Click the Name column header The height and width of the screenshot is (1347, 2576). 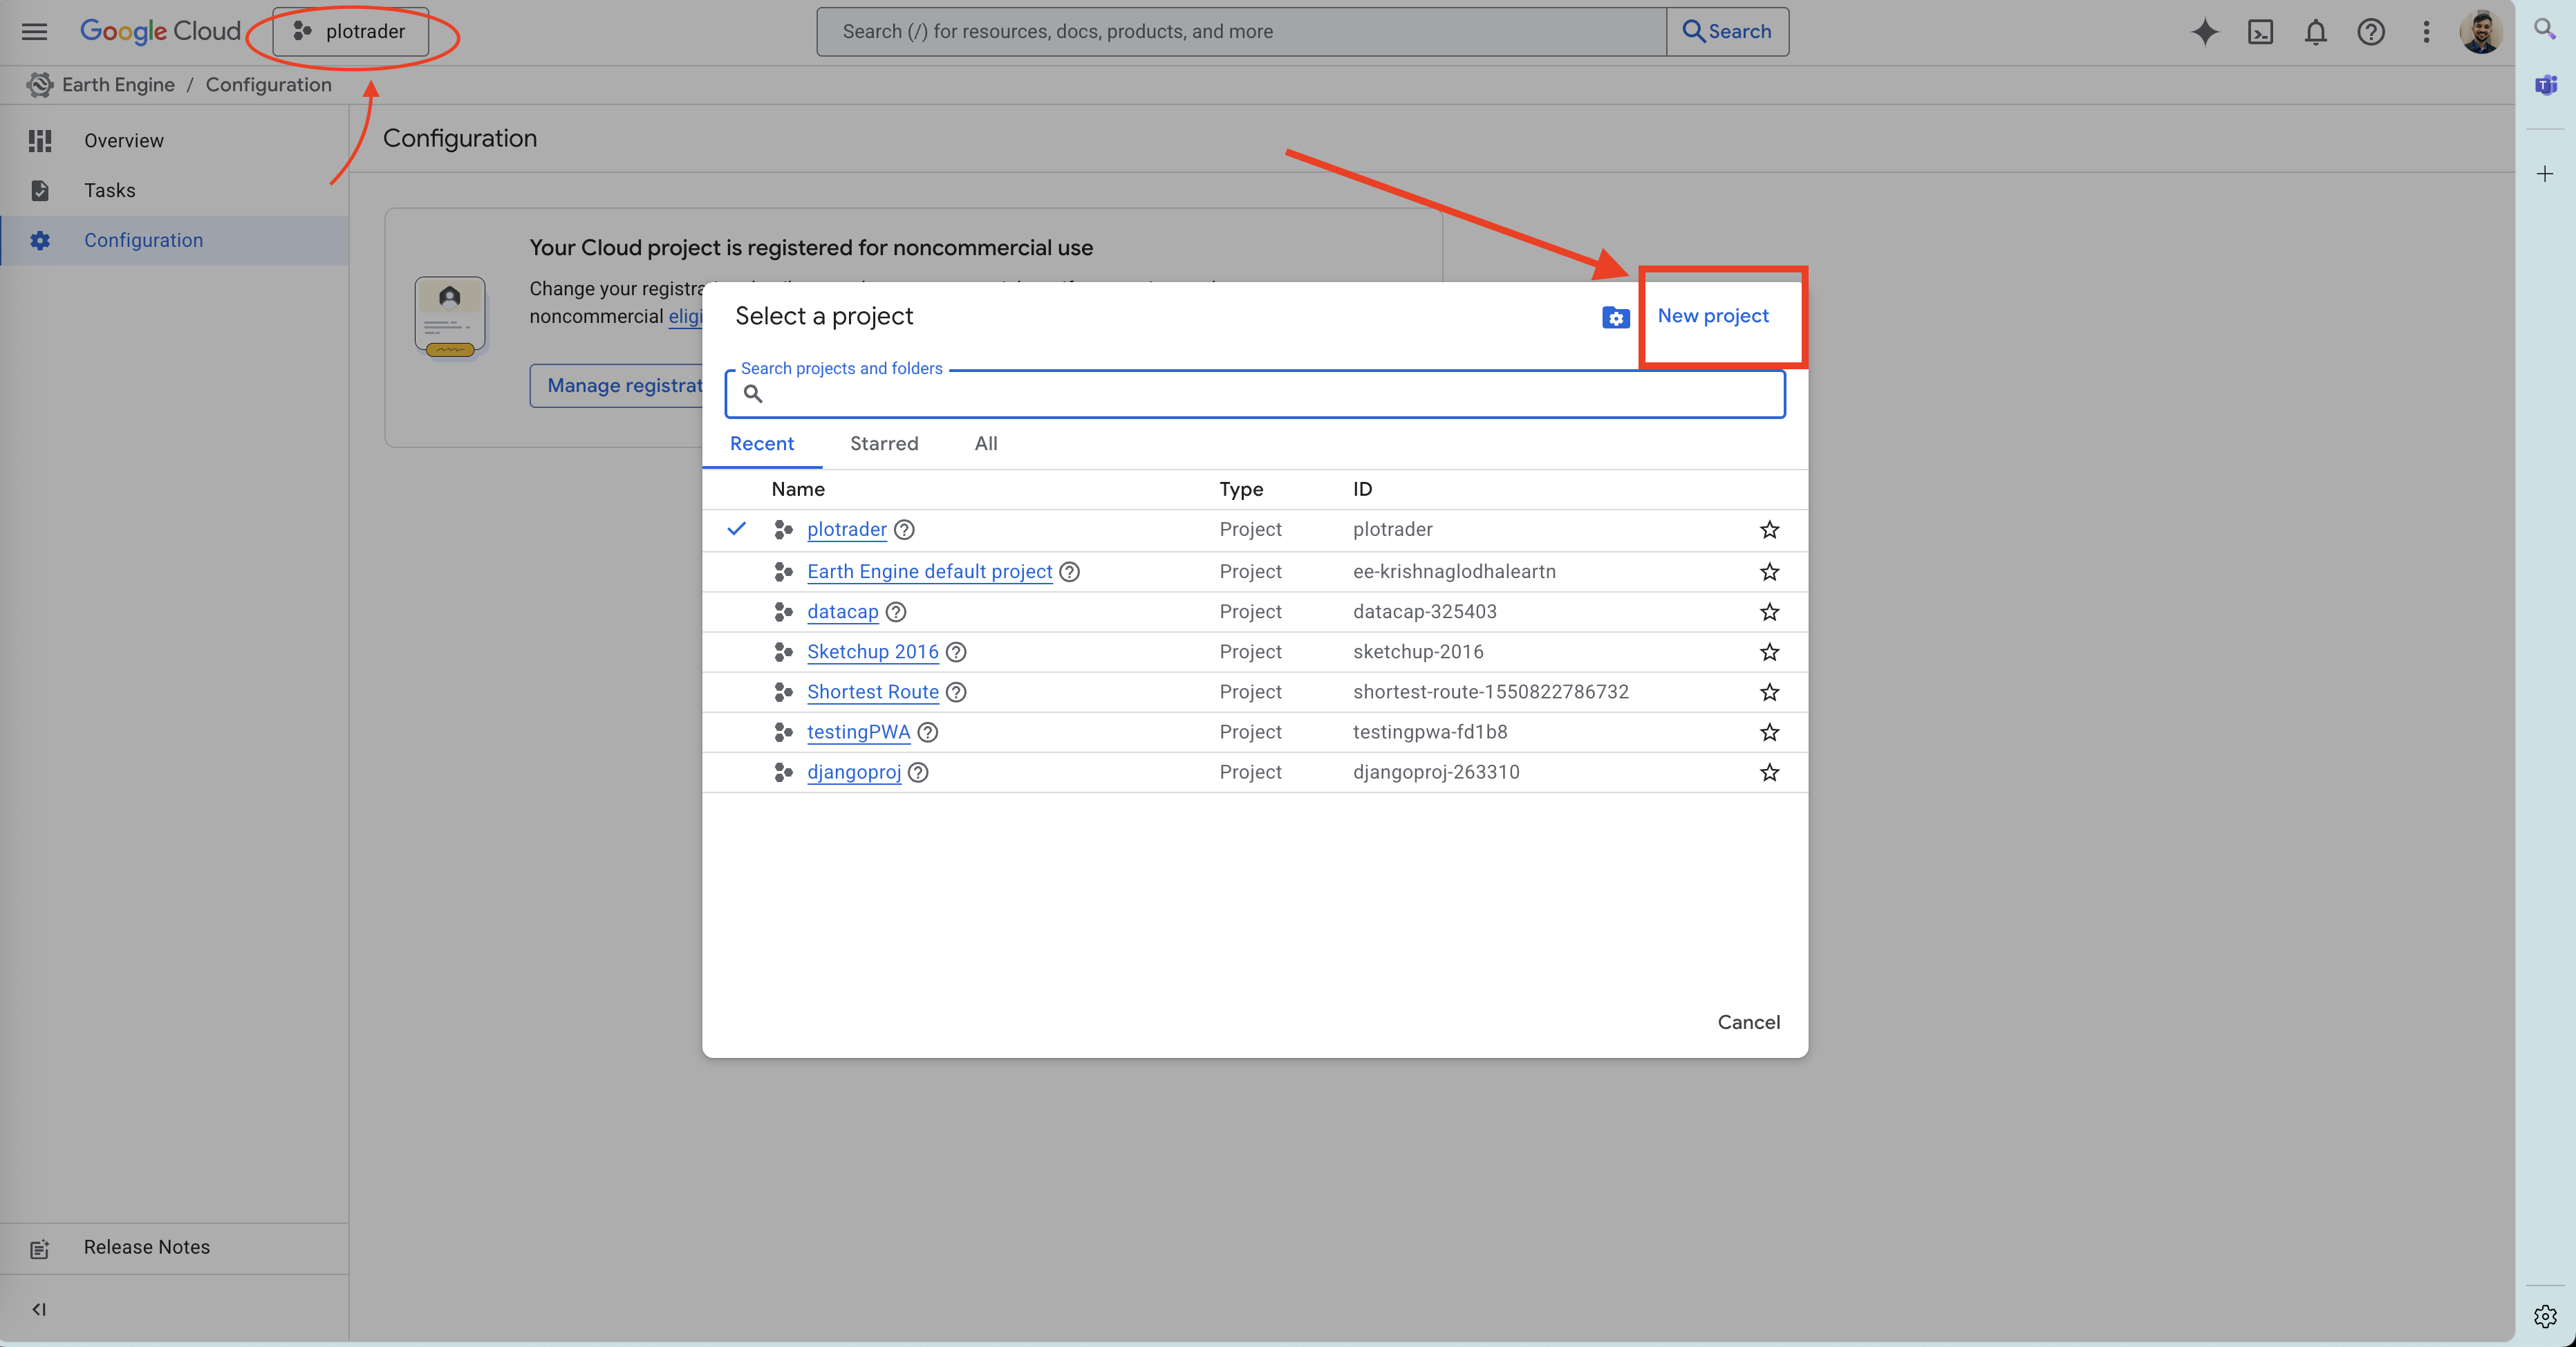tap(797, 489)
